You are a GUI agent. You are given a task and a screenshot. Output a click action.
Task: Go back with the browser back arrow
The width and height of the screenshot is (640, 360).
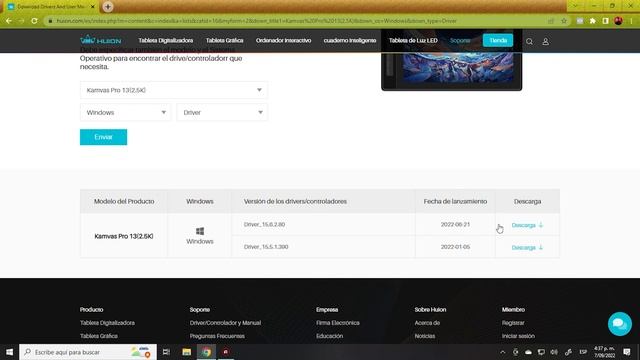[x=9, y=21]
